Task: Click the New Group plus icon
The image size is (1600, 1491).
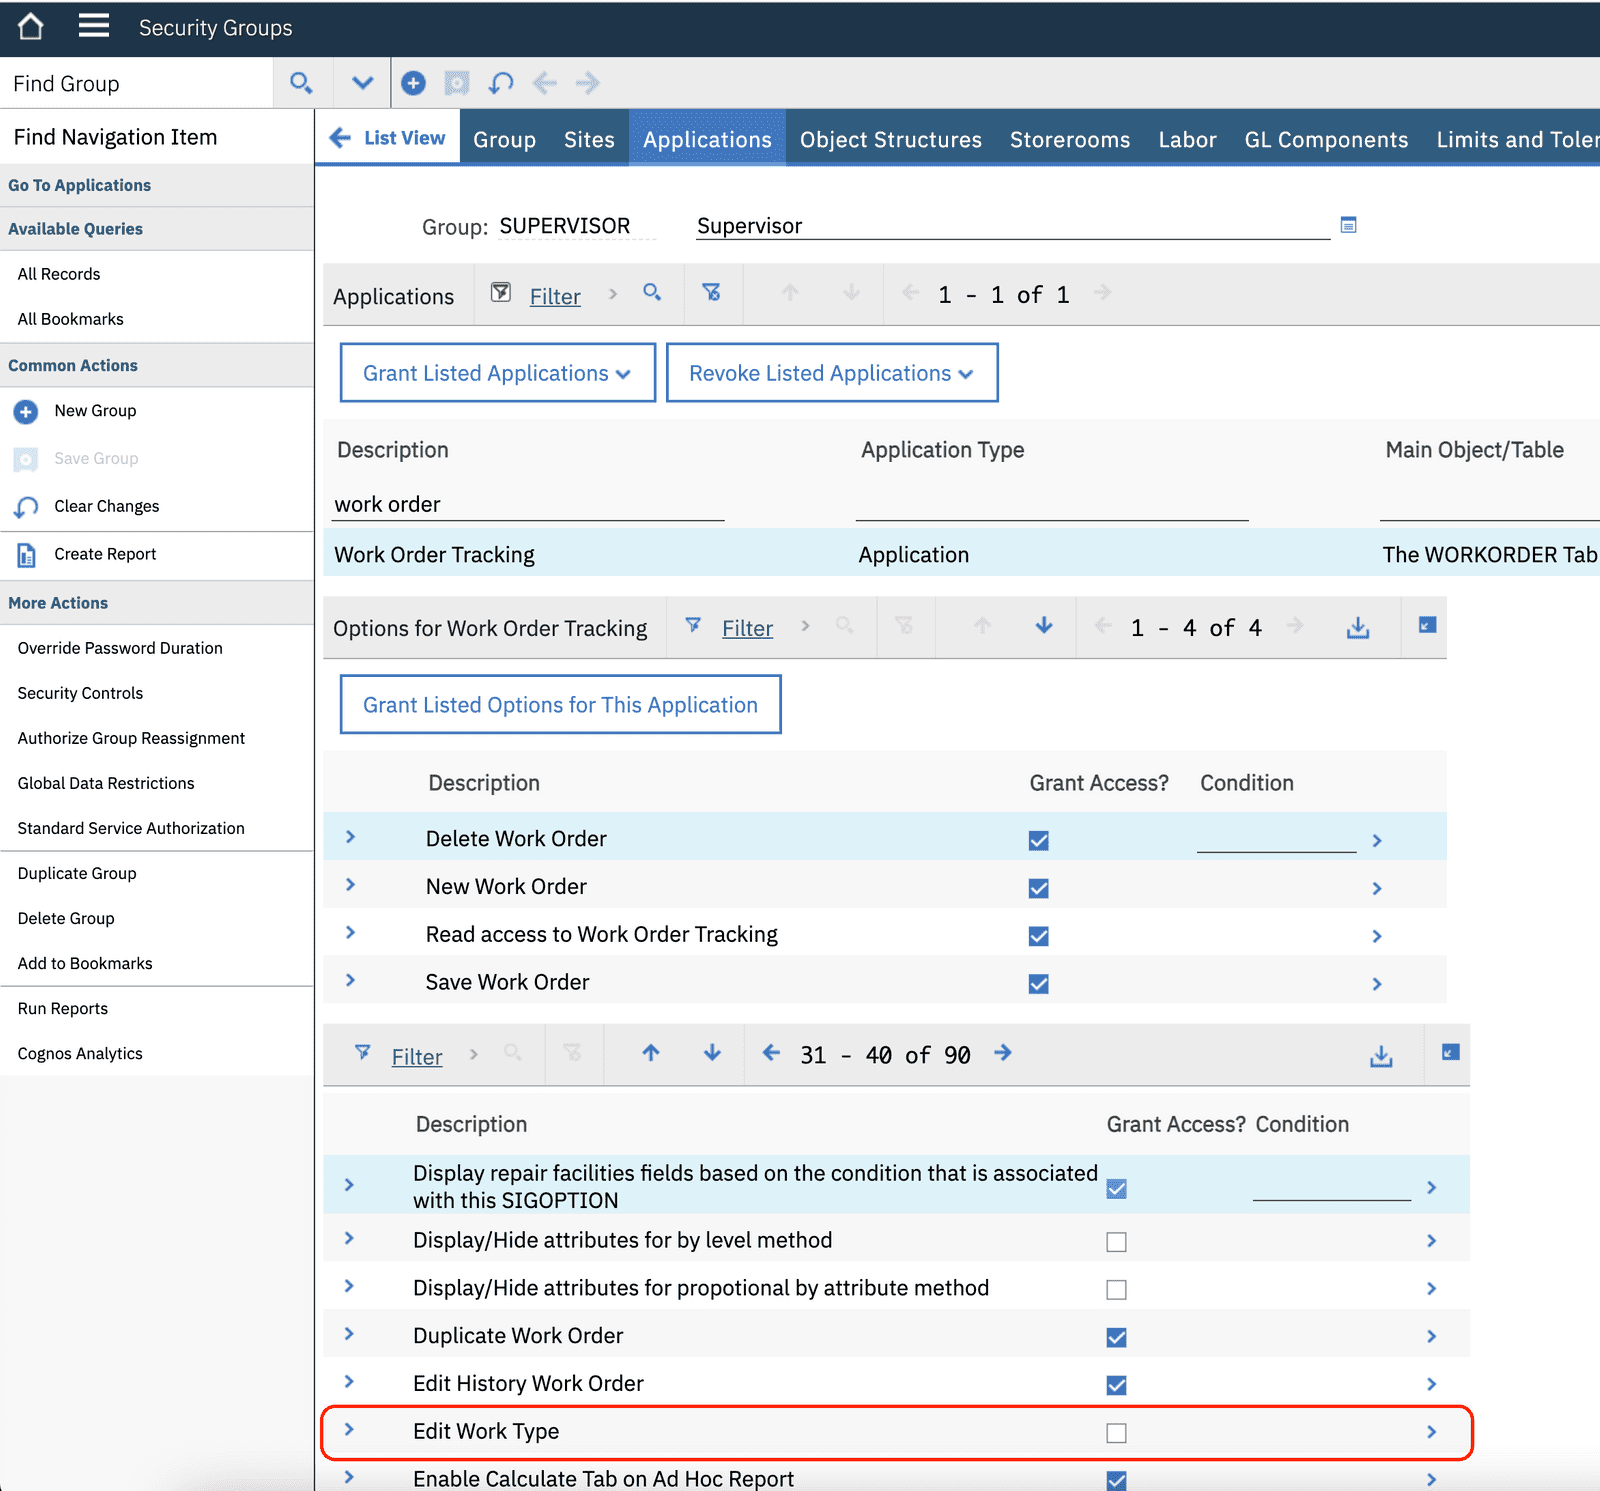Action: [x=25, y=411]
